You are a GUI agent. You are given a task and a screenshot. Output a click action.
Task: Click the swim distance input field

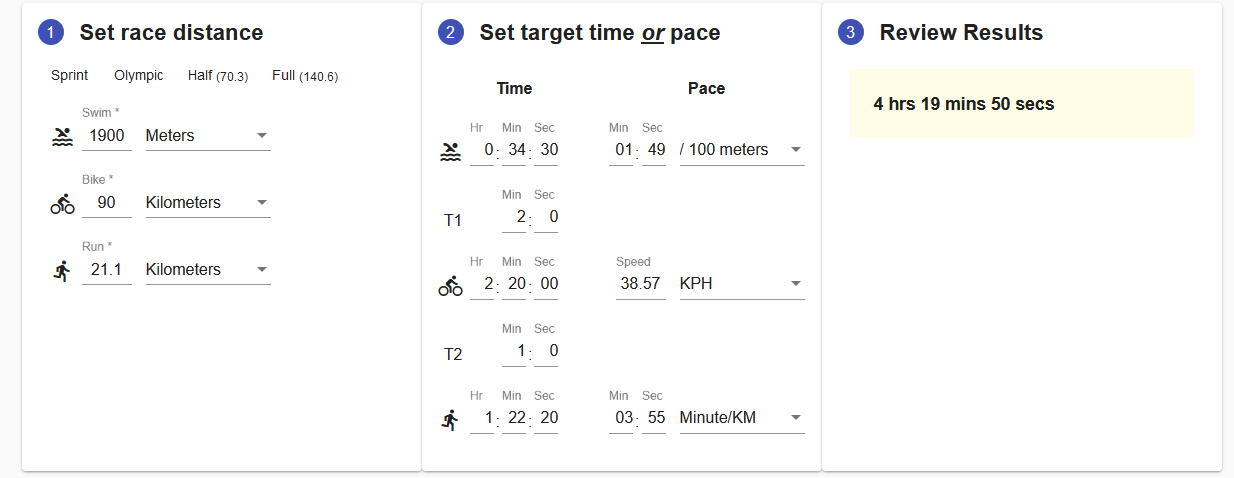107,136
